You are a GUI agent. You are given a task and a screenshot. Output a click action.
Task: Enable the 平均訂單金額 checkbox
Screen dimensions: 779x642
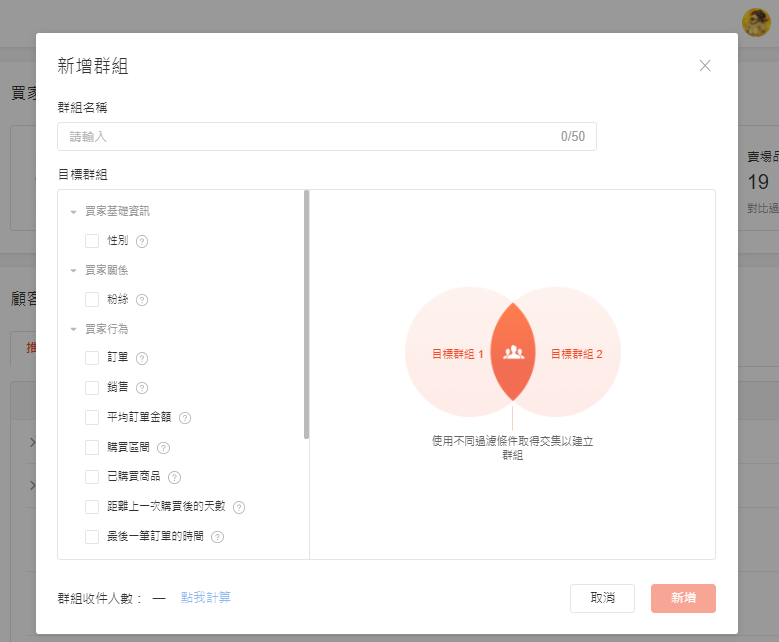92,417
